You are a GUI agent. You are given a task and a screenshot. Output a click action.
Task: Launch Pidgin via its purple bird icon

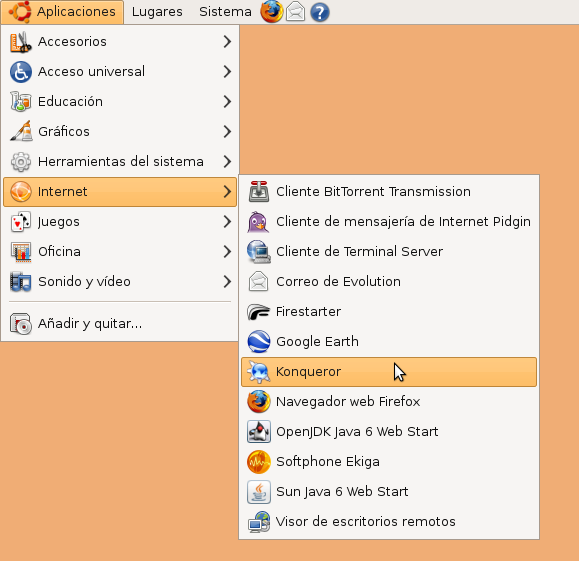pos(258,222)
